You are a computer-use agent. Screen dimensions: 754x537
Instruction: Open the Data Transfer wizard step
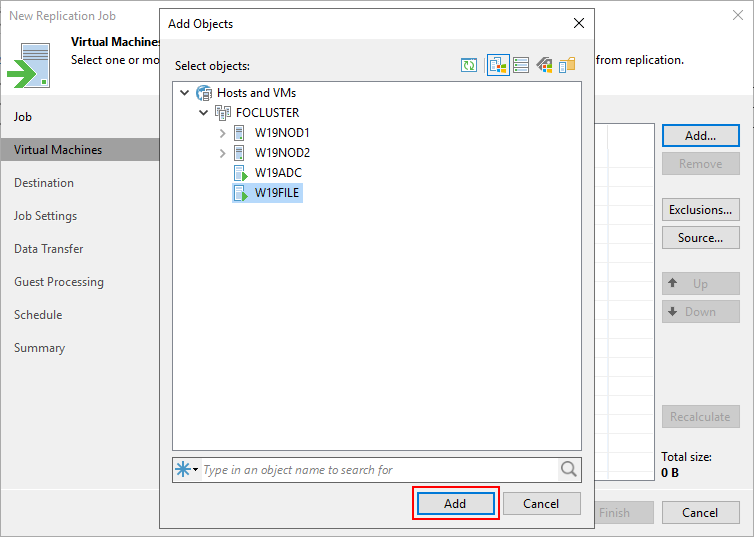click(49, 249)
